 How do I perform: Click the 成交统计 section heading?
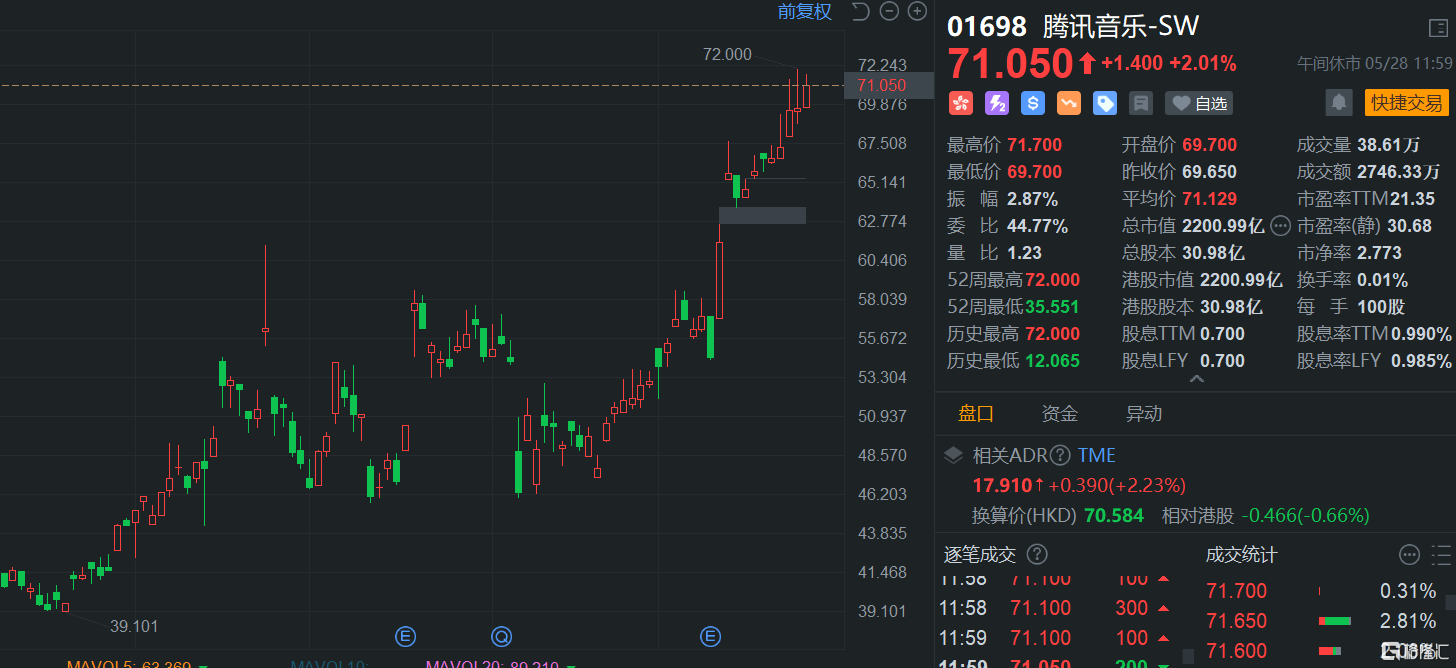[x=1242, y=554]
